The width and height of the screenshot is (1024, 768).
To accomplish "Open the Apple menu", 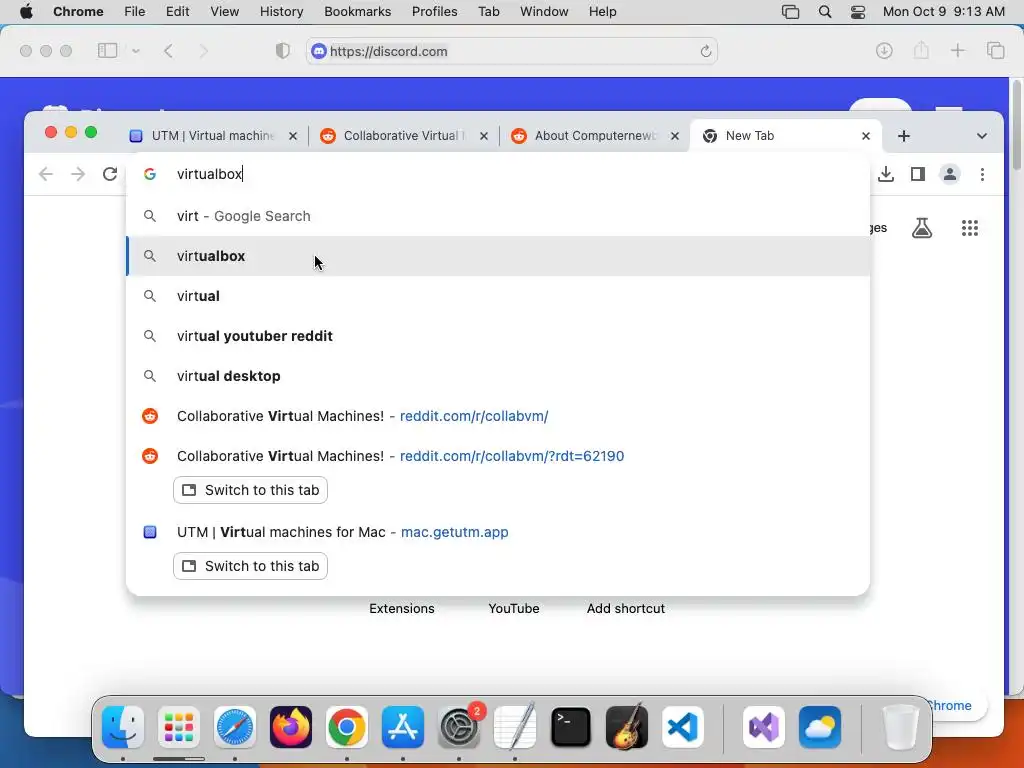I will coord(26,12).
